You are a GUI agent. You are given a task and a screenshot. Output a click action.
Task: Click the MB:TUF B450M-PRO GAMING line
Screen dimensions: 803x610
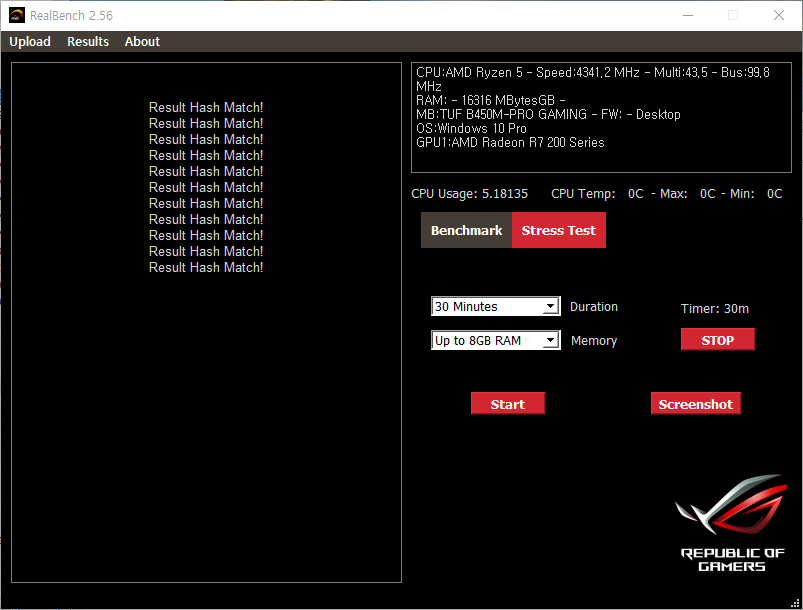click(x=548, y=114)
